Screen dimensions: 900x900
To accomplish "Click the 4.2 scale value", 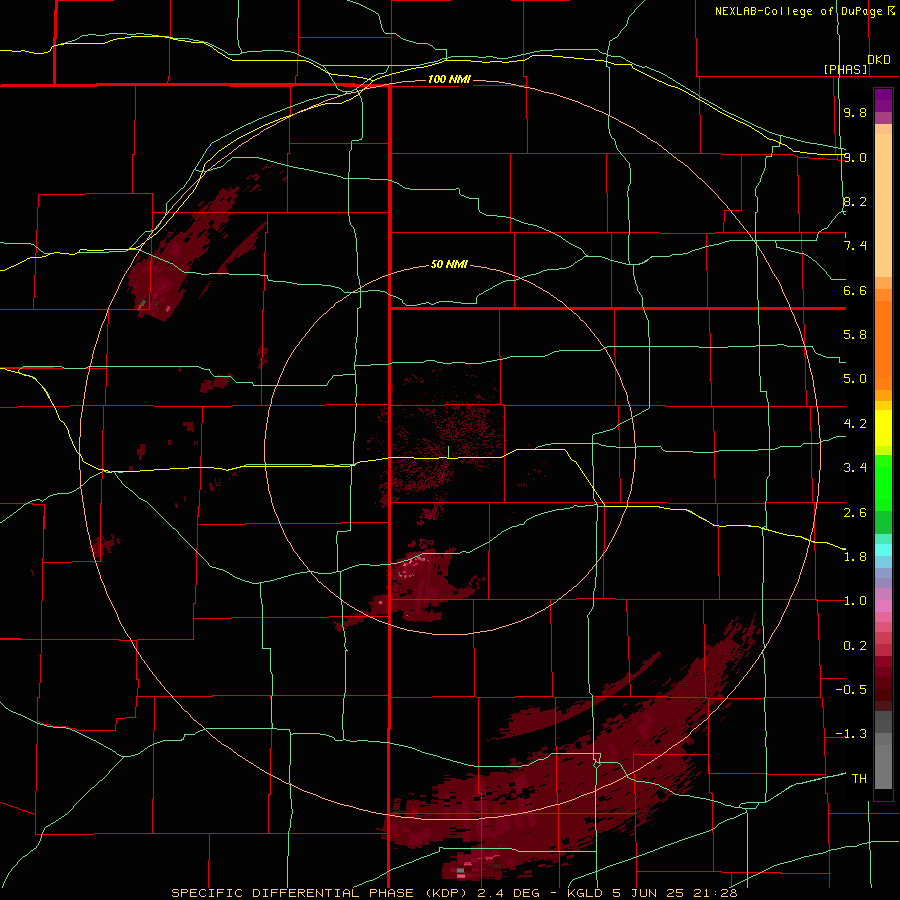I will click(855, 424).
